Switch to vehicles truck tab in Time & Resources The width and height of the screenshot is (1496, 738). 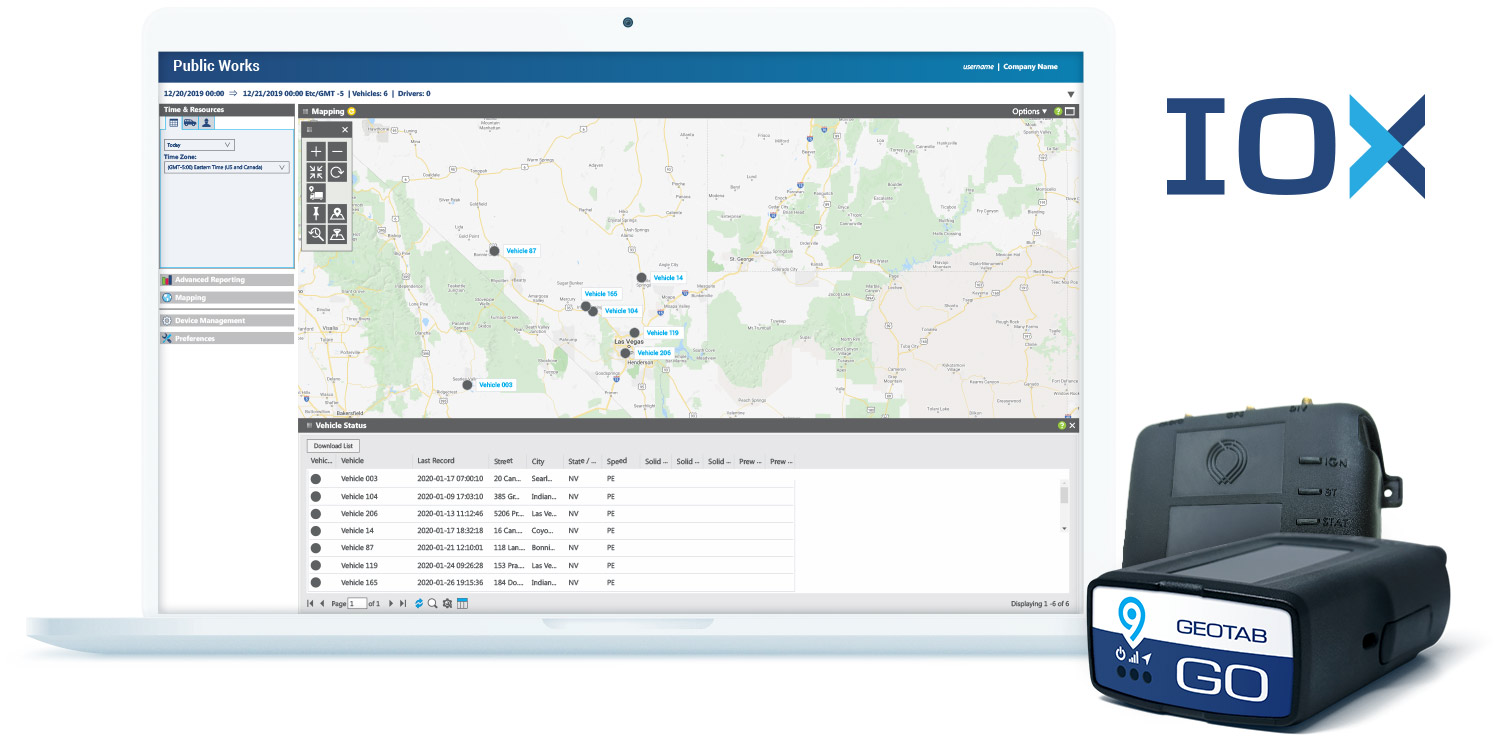pos(189,123)
